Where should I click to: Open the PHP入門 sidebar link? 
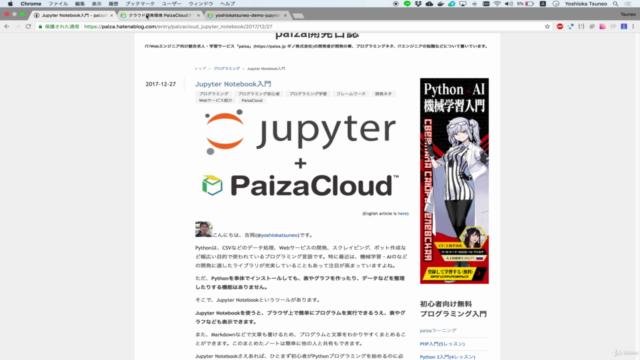[x=442, y=344]
